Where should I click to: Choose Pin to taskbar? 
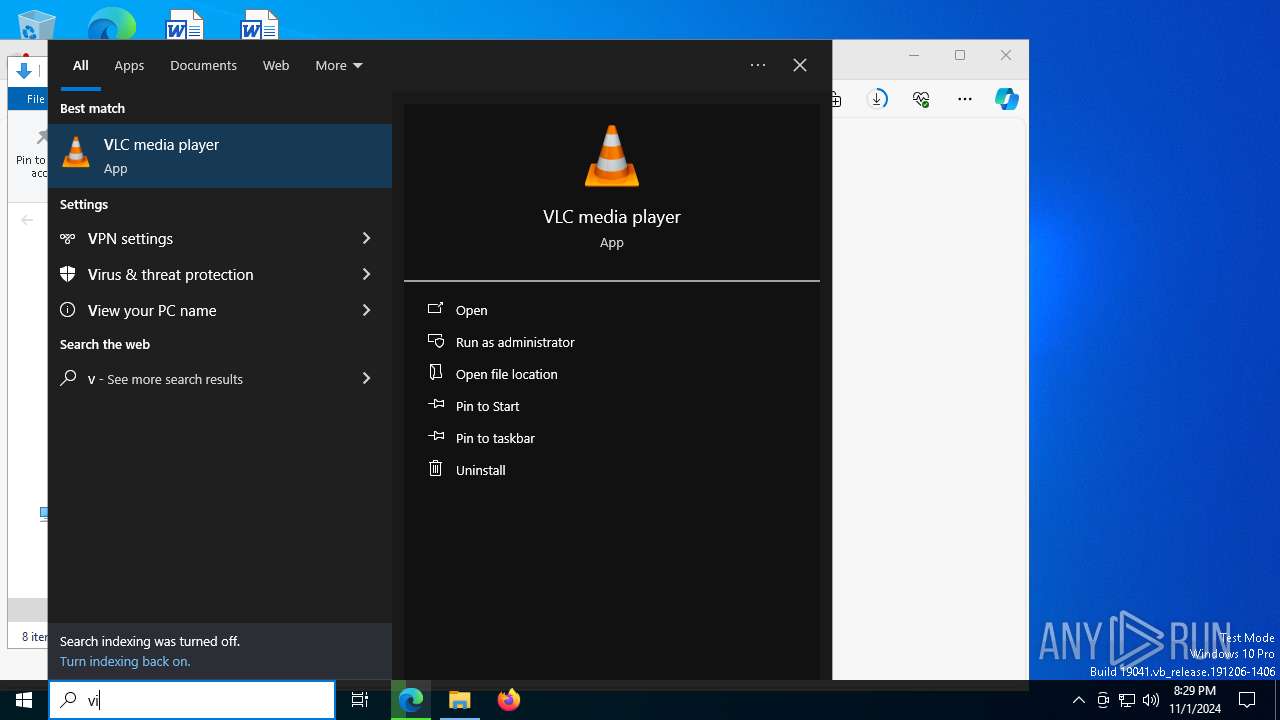[x=495, y=438]
